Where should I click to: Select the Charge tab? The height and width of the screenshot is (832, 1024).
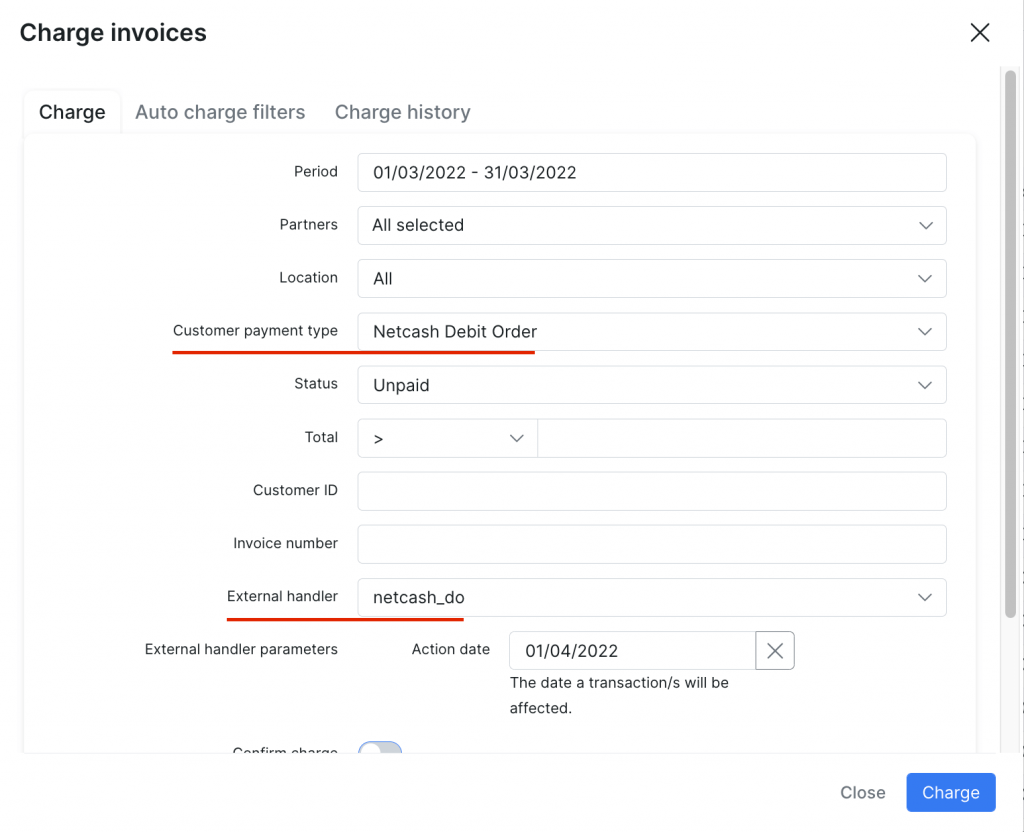71,112
